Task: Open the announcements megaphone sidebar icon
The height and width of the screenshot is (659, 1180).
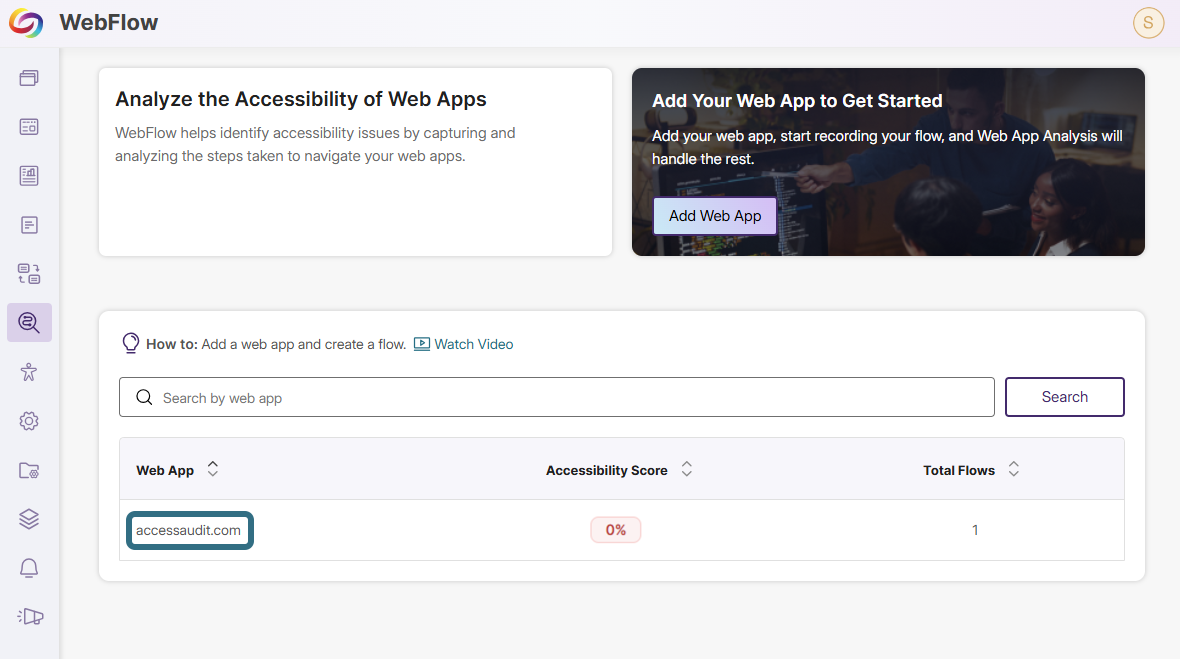Action: coord(30,617)
